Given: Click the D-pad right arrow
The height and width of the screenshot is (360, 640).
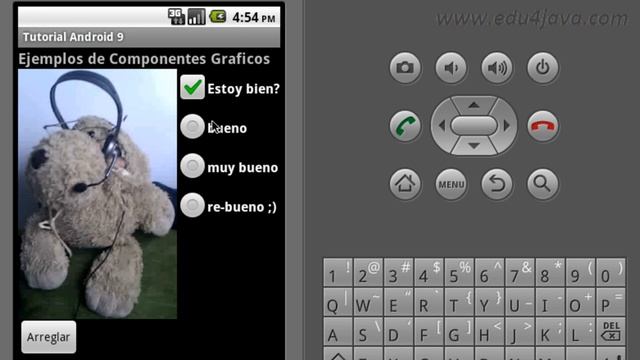Looking at the screenshot, I should [x=507, y=126].
